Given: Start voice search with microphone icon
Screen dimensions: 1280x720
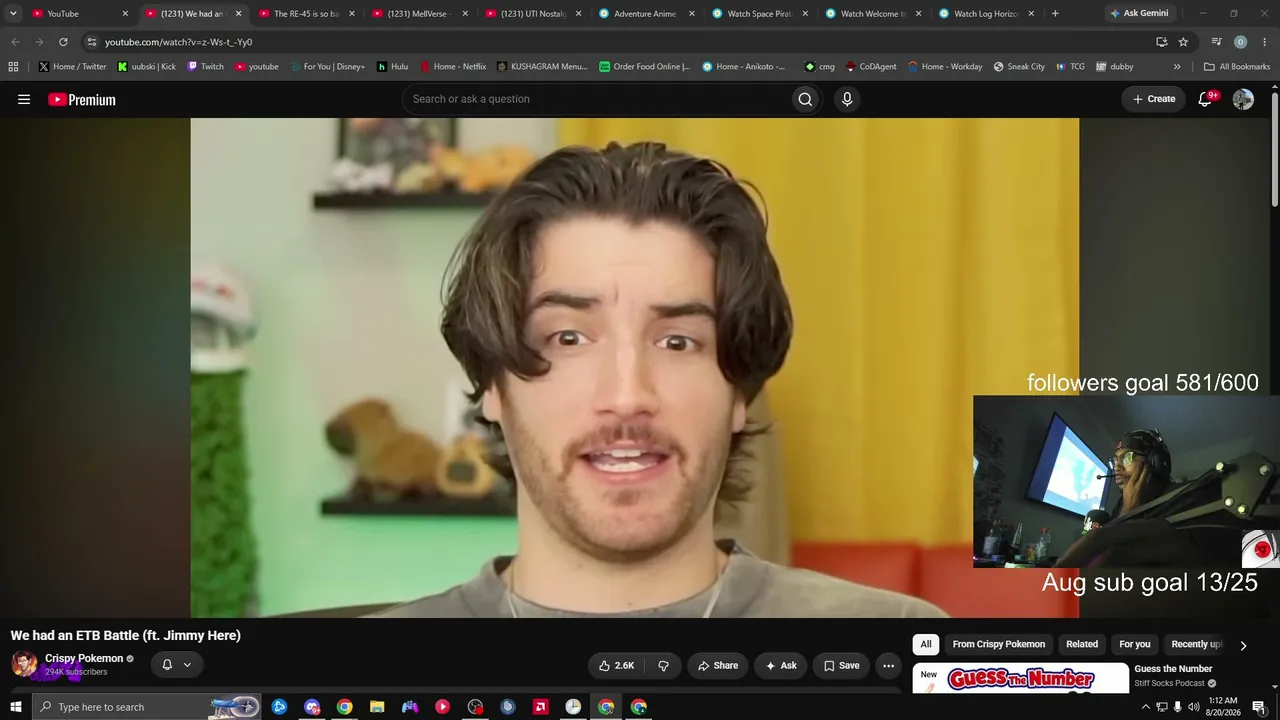Looking at the screenshot, I should 847,99.
